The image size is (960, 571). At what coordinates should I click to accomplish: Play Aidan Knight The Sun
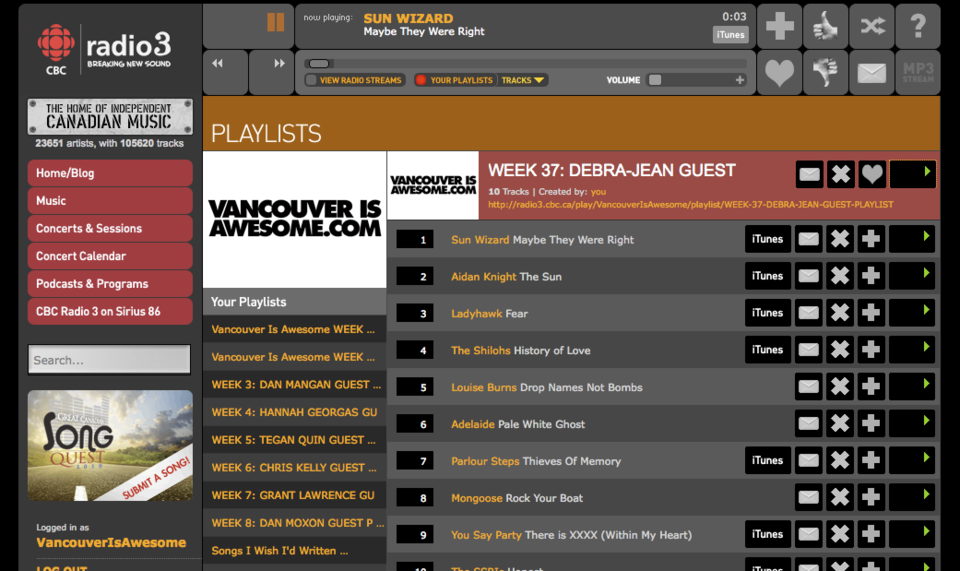pyautogui.click(x=912, y=276)
